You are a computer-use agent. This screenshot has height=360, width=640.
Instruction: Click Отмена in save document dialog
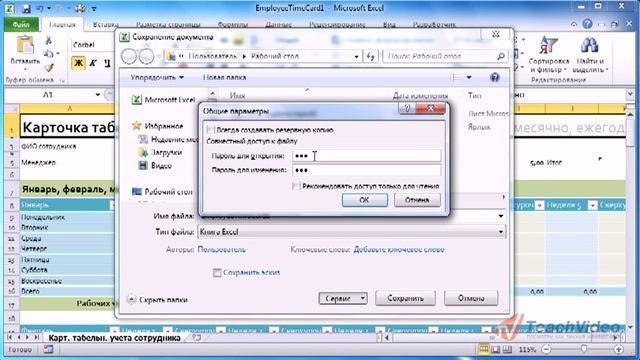(x=471, y=298)
